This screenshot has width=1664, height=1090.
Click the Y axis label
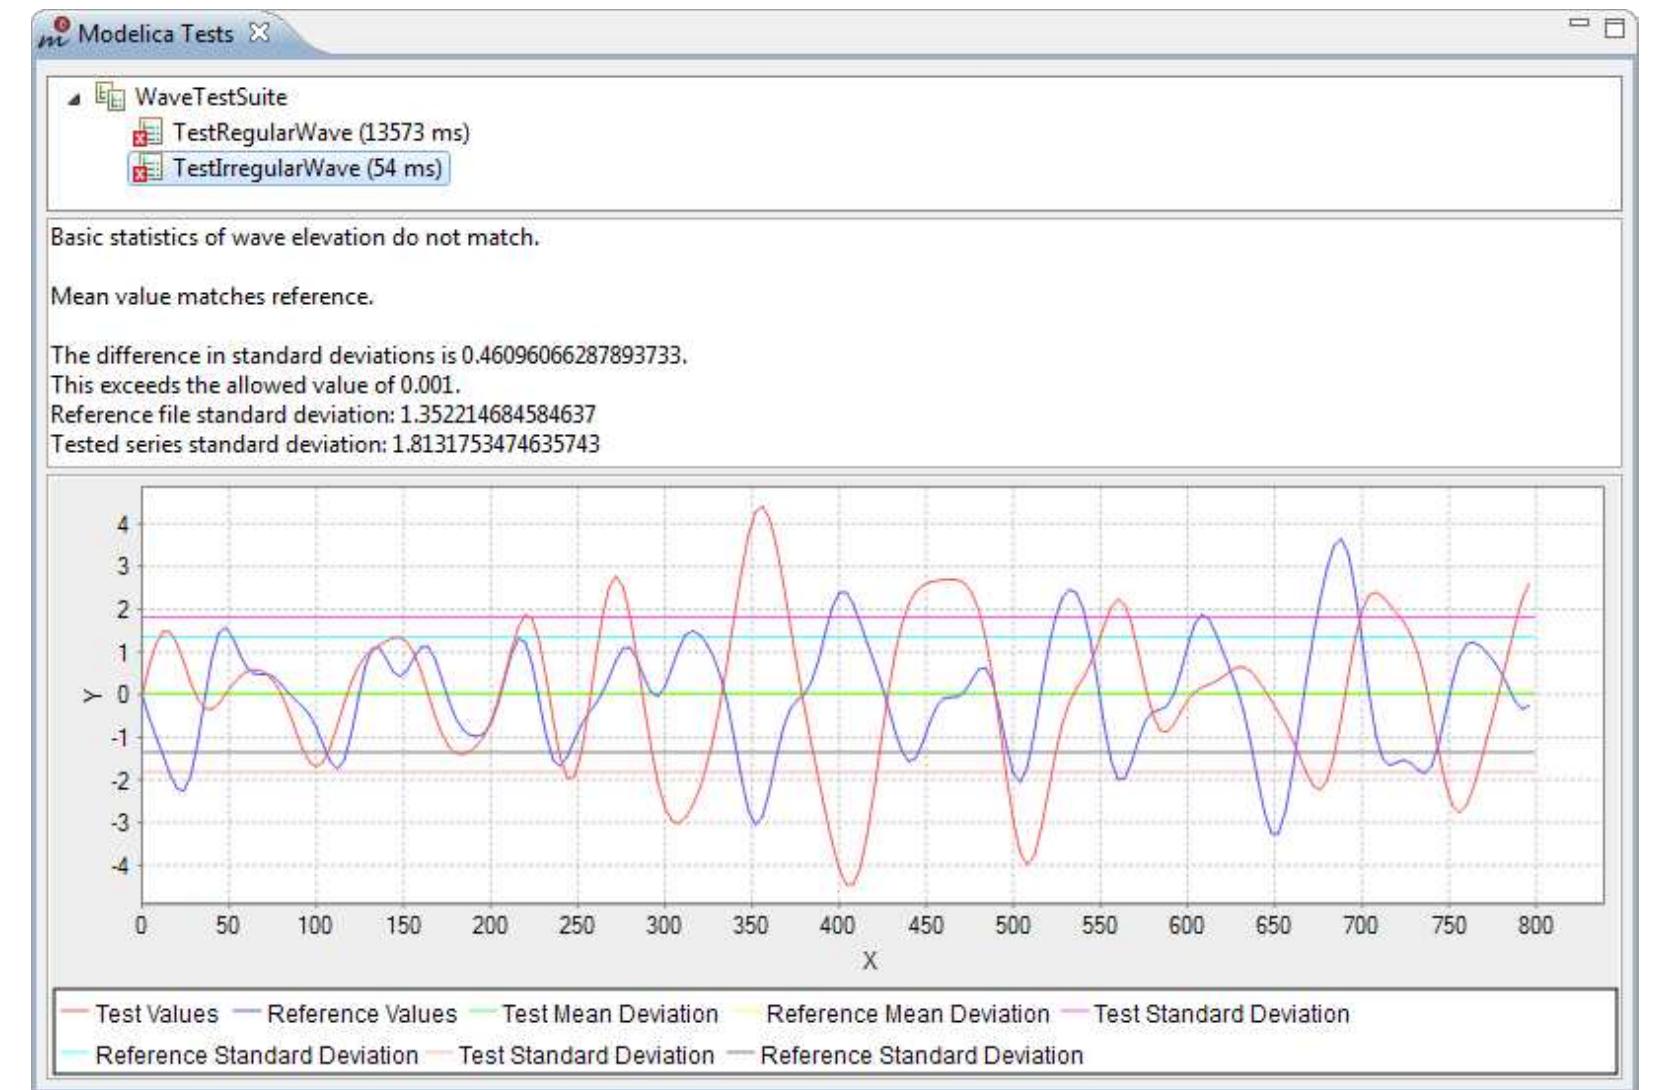pos(92,695)
